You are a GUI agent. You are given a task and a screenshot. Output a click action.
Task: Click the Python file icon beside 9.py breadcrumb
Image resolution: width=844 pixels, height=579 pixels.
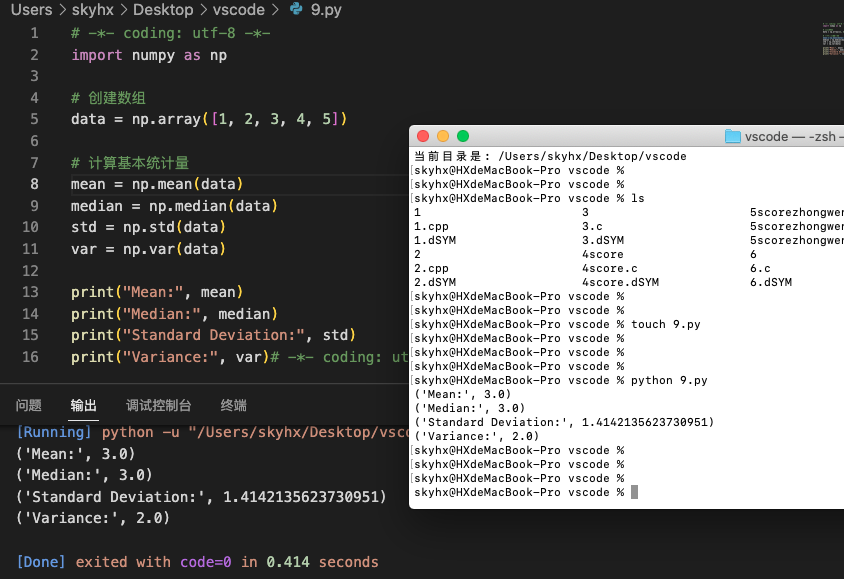[x=294, y=10]
